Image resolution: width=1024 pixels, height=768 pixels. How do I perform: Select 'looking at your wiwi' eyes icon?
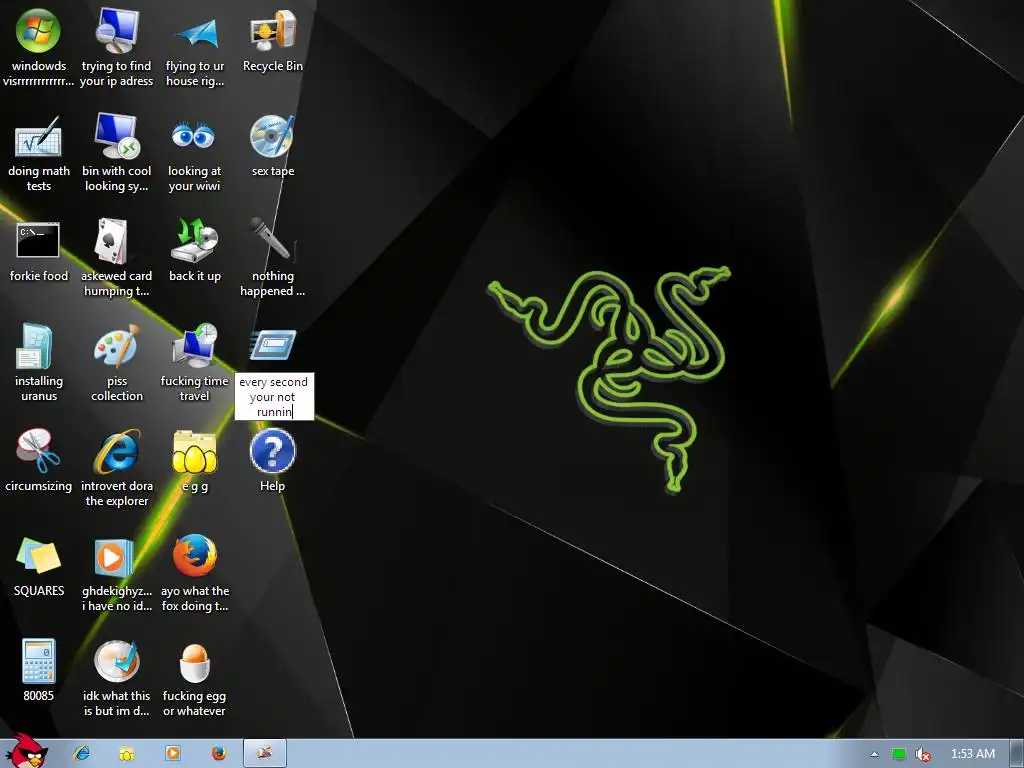tap(195, 136)
